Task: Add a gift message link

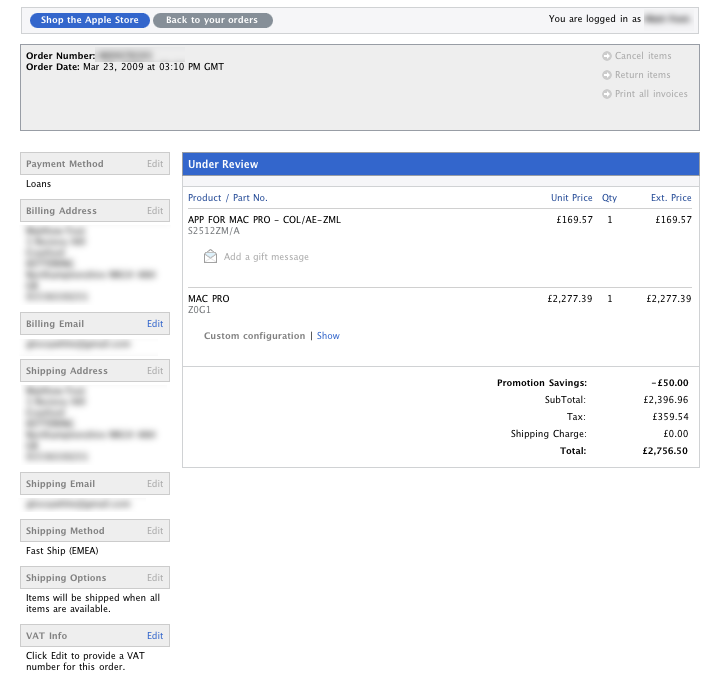Action: pos(266,257)
